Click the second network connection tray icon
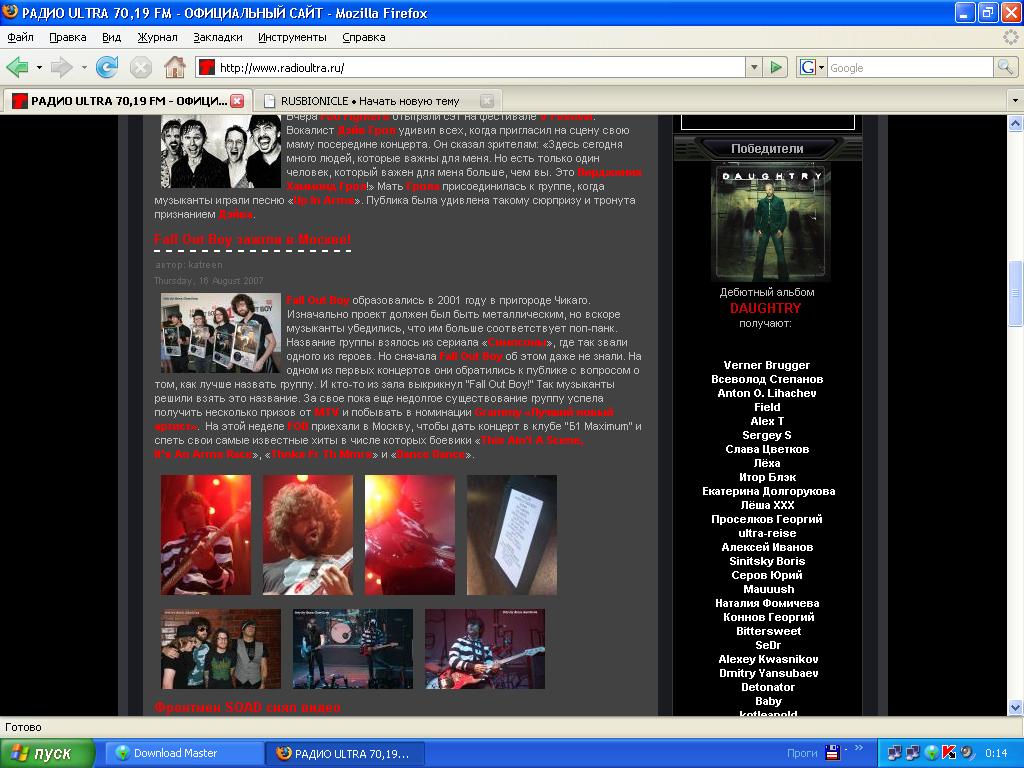The height and width of the screenshot is (768, 1024). coord(913,753)
